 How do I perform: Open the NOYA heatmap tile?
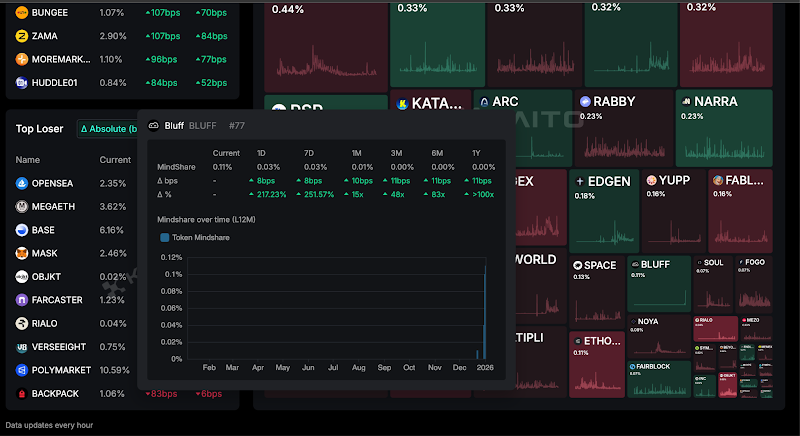tap(659, 337)
